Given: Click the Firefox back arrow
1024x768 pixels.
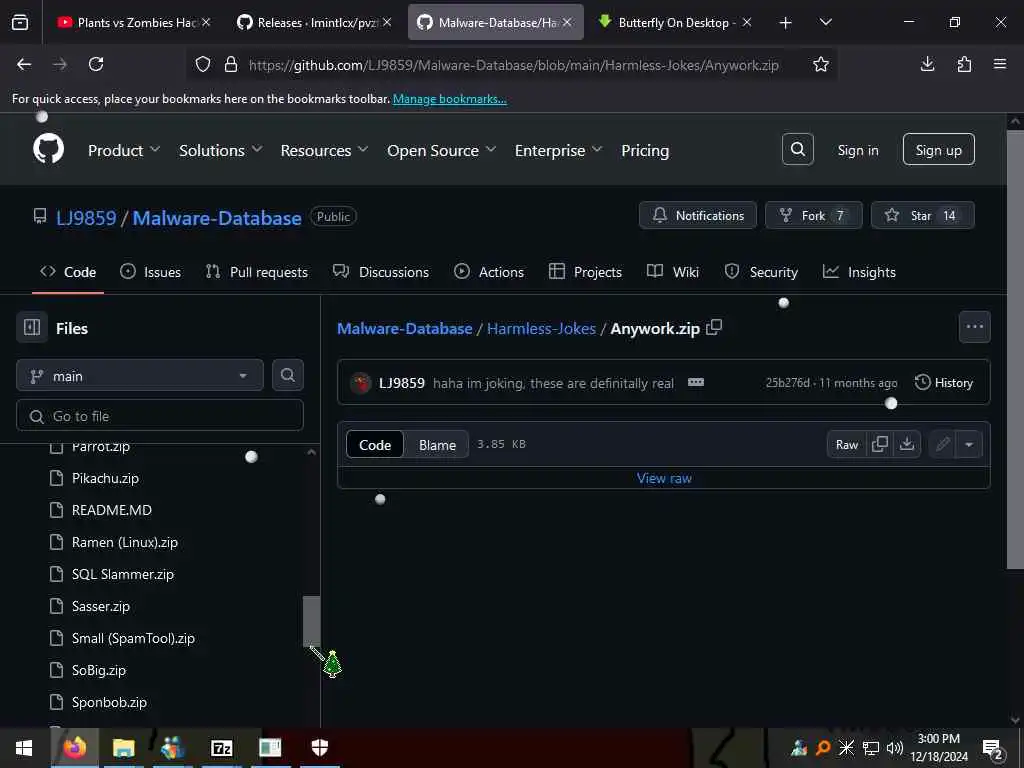Looking at the screenshot, I should coord(24,64).
